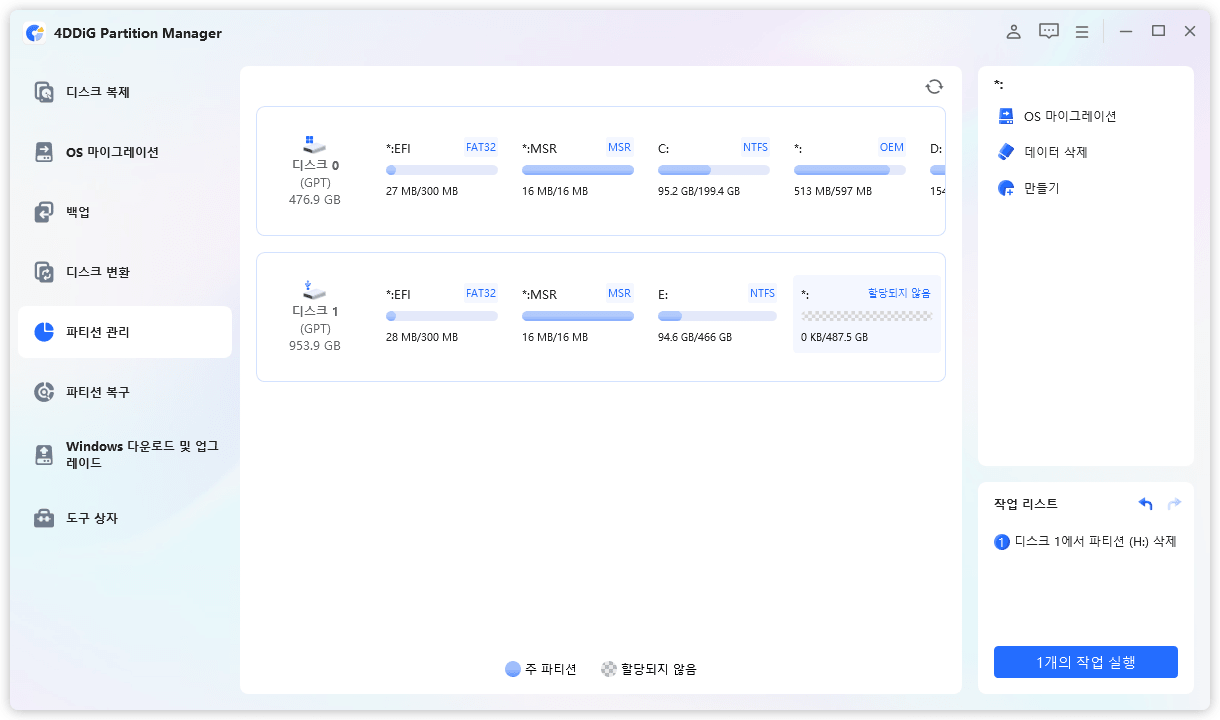
Task: Click the redo arrow in task list
Action: (x=1174, y=504)
